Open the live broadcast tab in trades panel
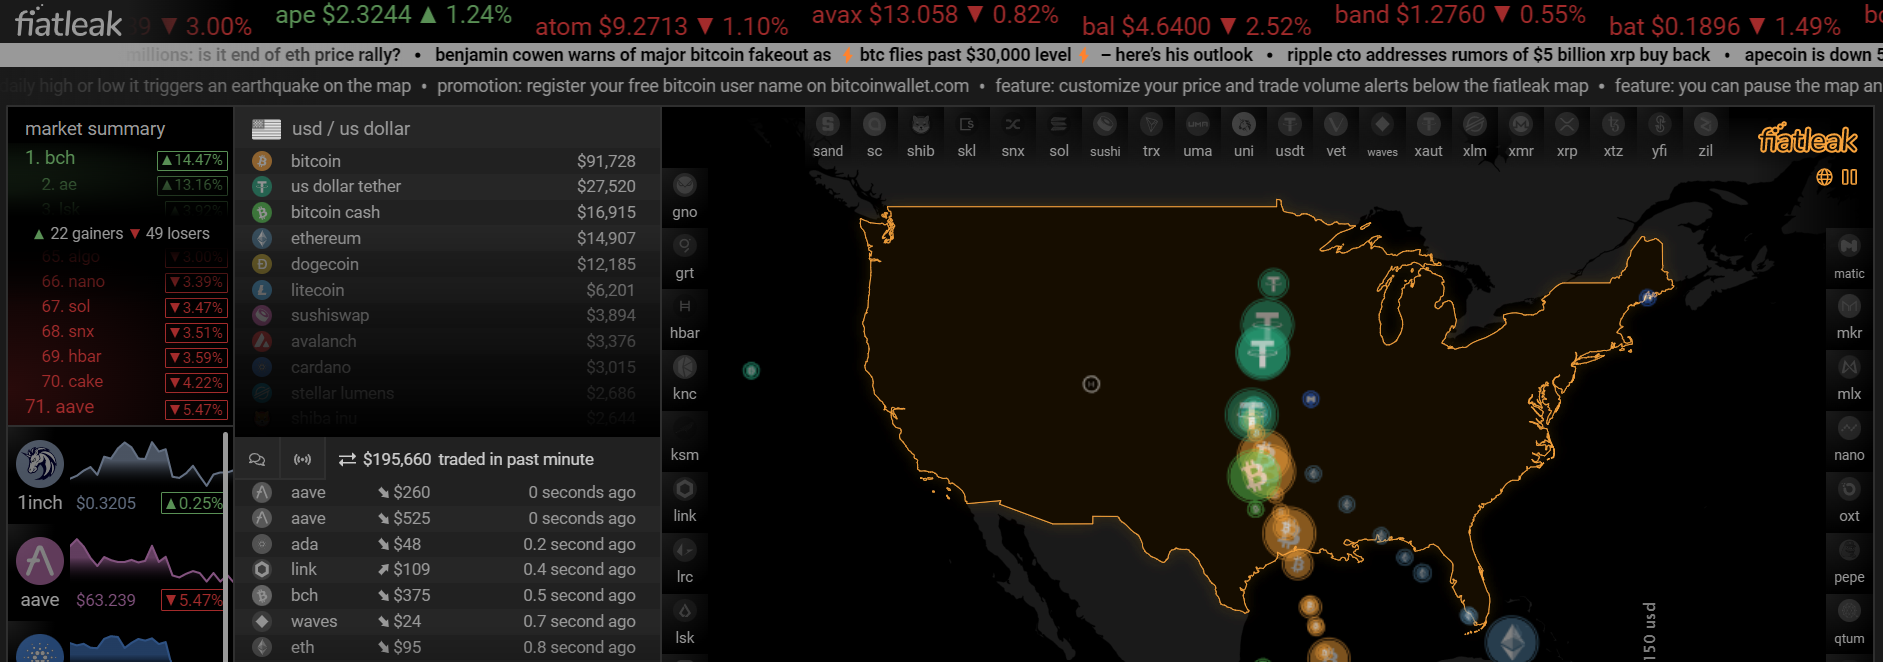 click(302, 459)
